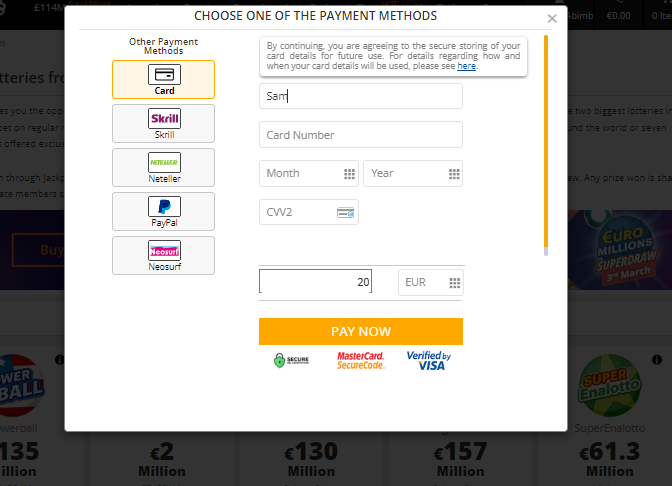
Task: Click the Pay Now button
Action: click(361, 331)
